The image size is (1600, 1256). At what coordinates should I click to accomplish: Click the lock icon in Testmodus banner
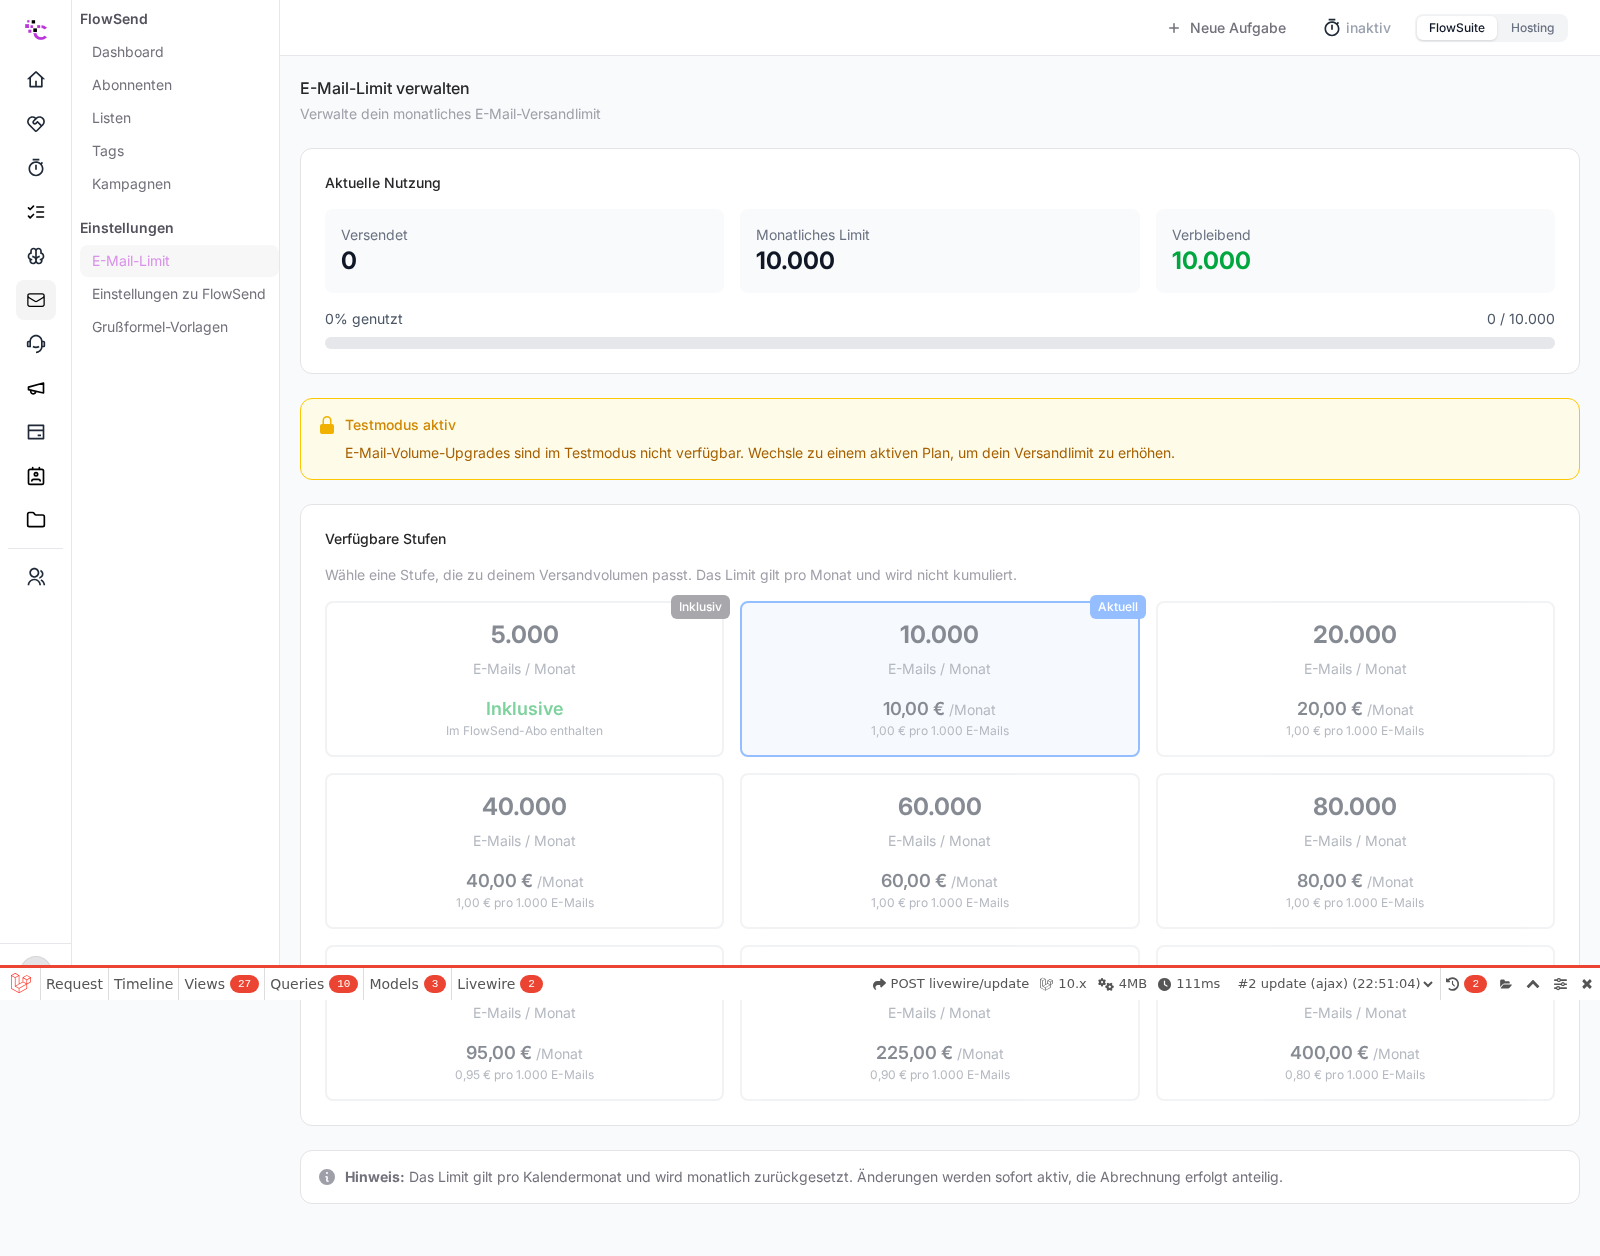(x=327, y=425)
